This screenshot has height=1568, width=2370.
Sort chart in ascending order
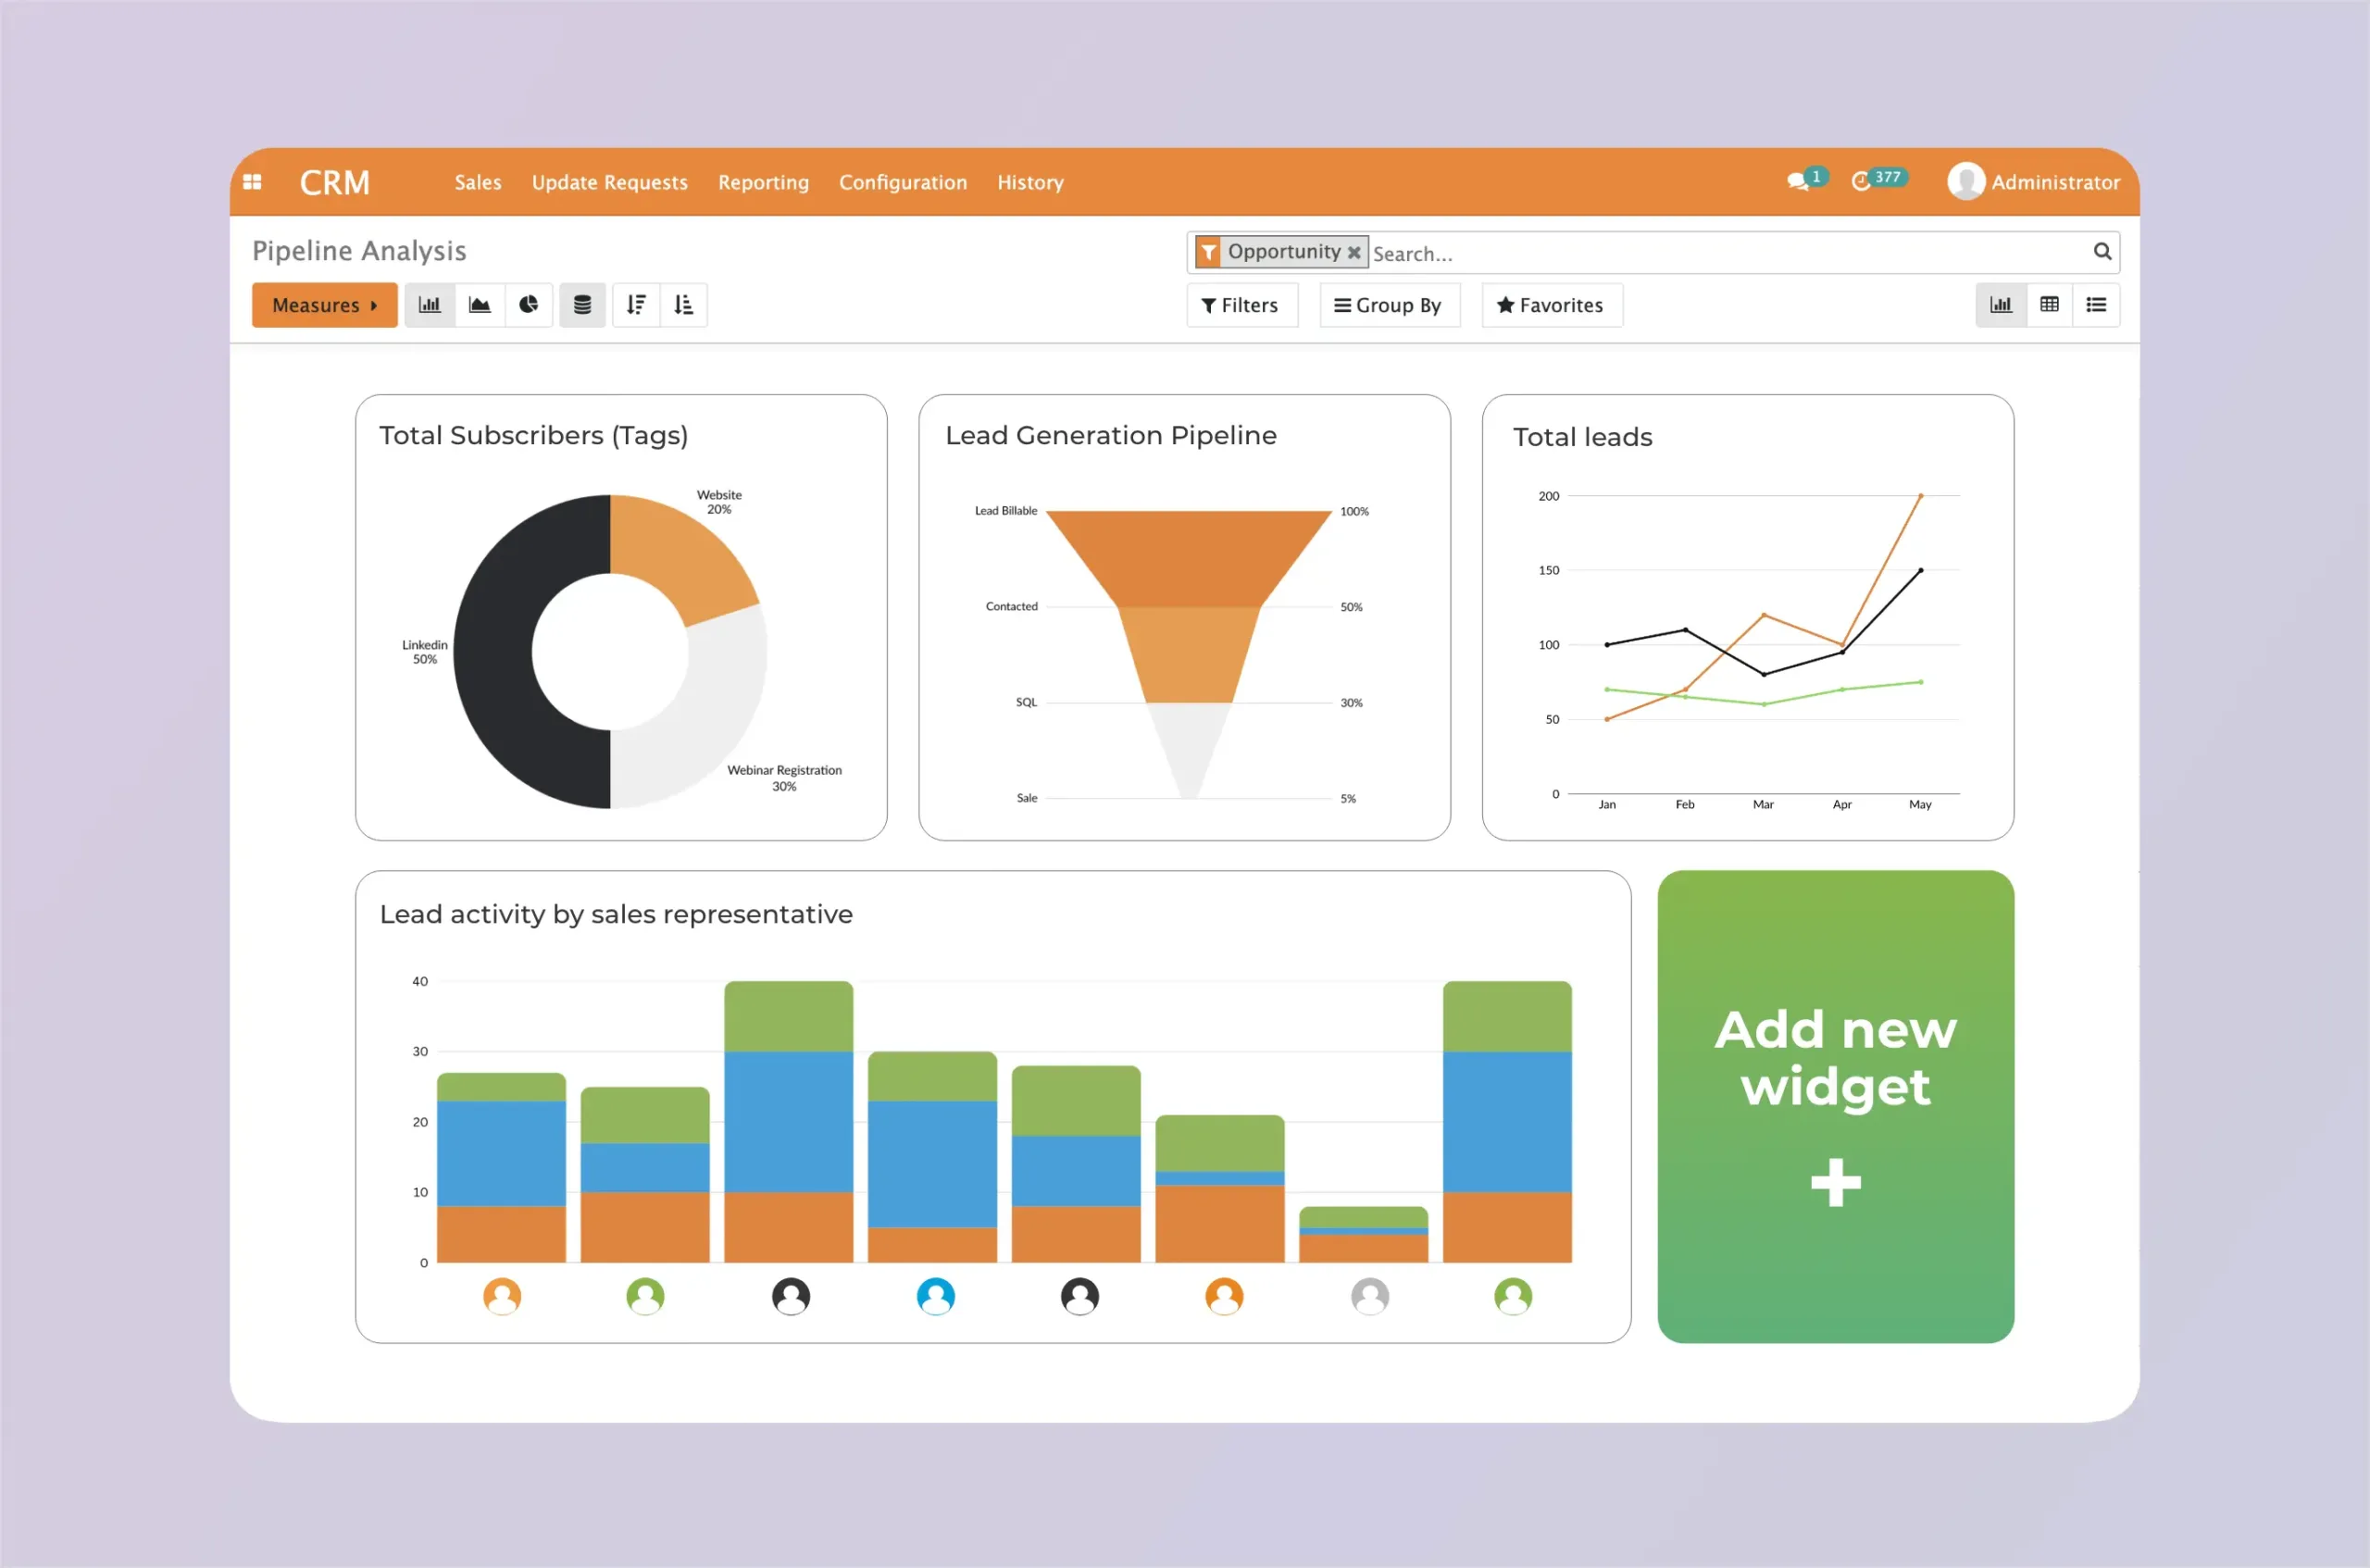click(x=684, y=305)
